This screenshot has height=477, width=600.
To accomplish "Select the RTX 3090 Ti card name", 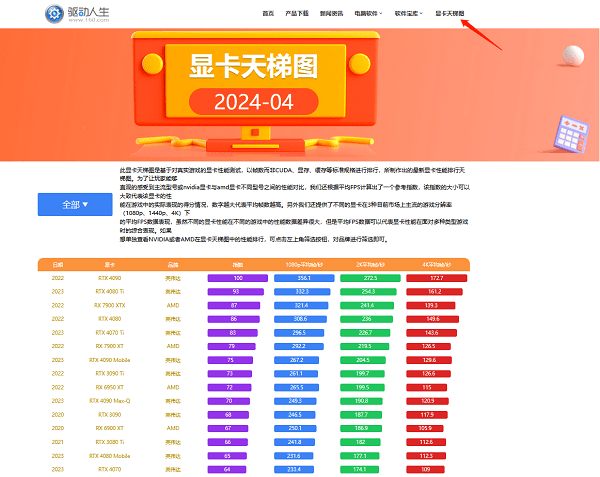I will 110,373.
